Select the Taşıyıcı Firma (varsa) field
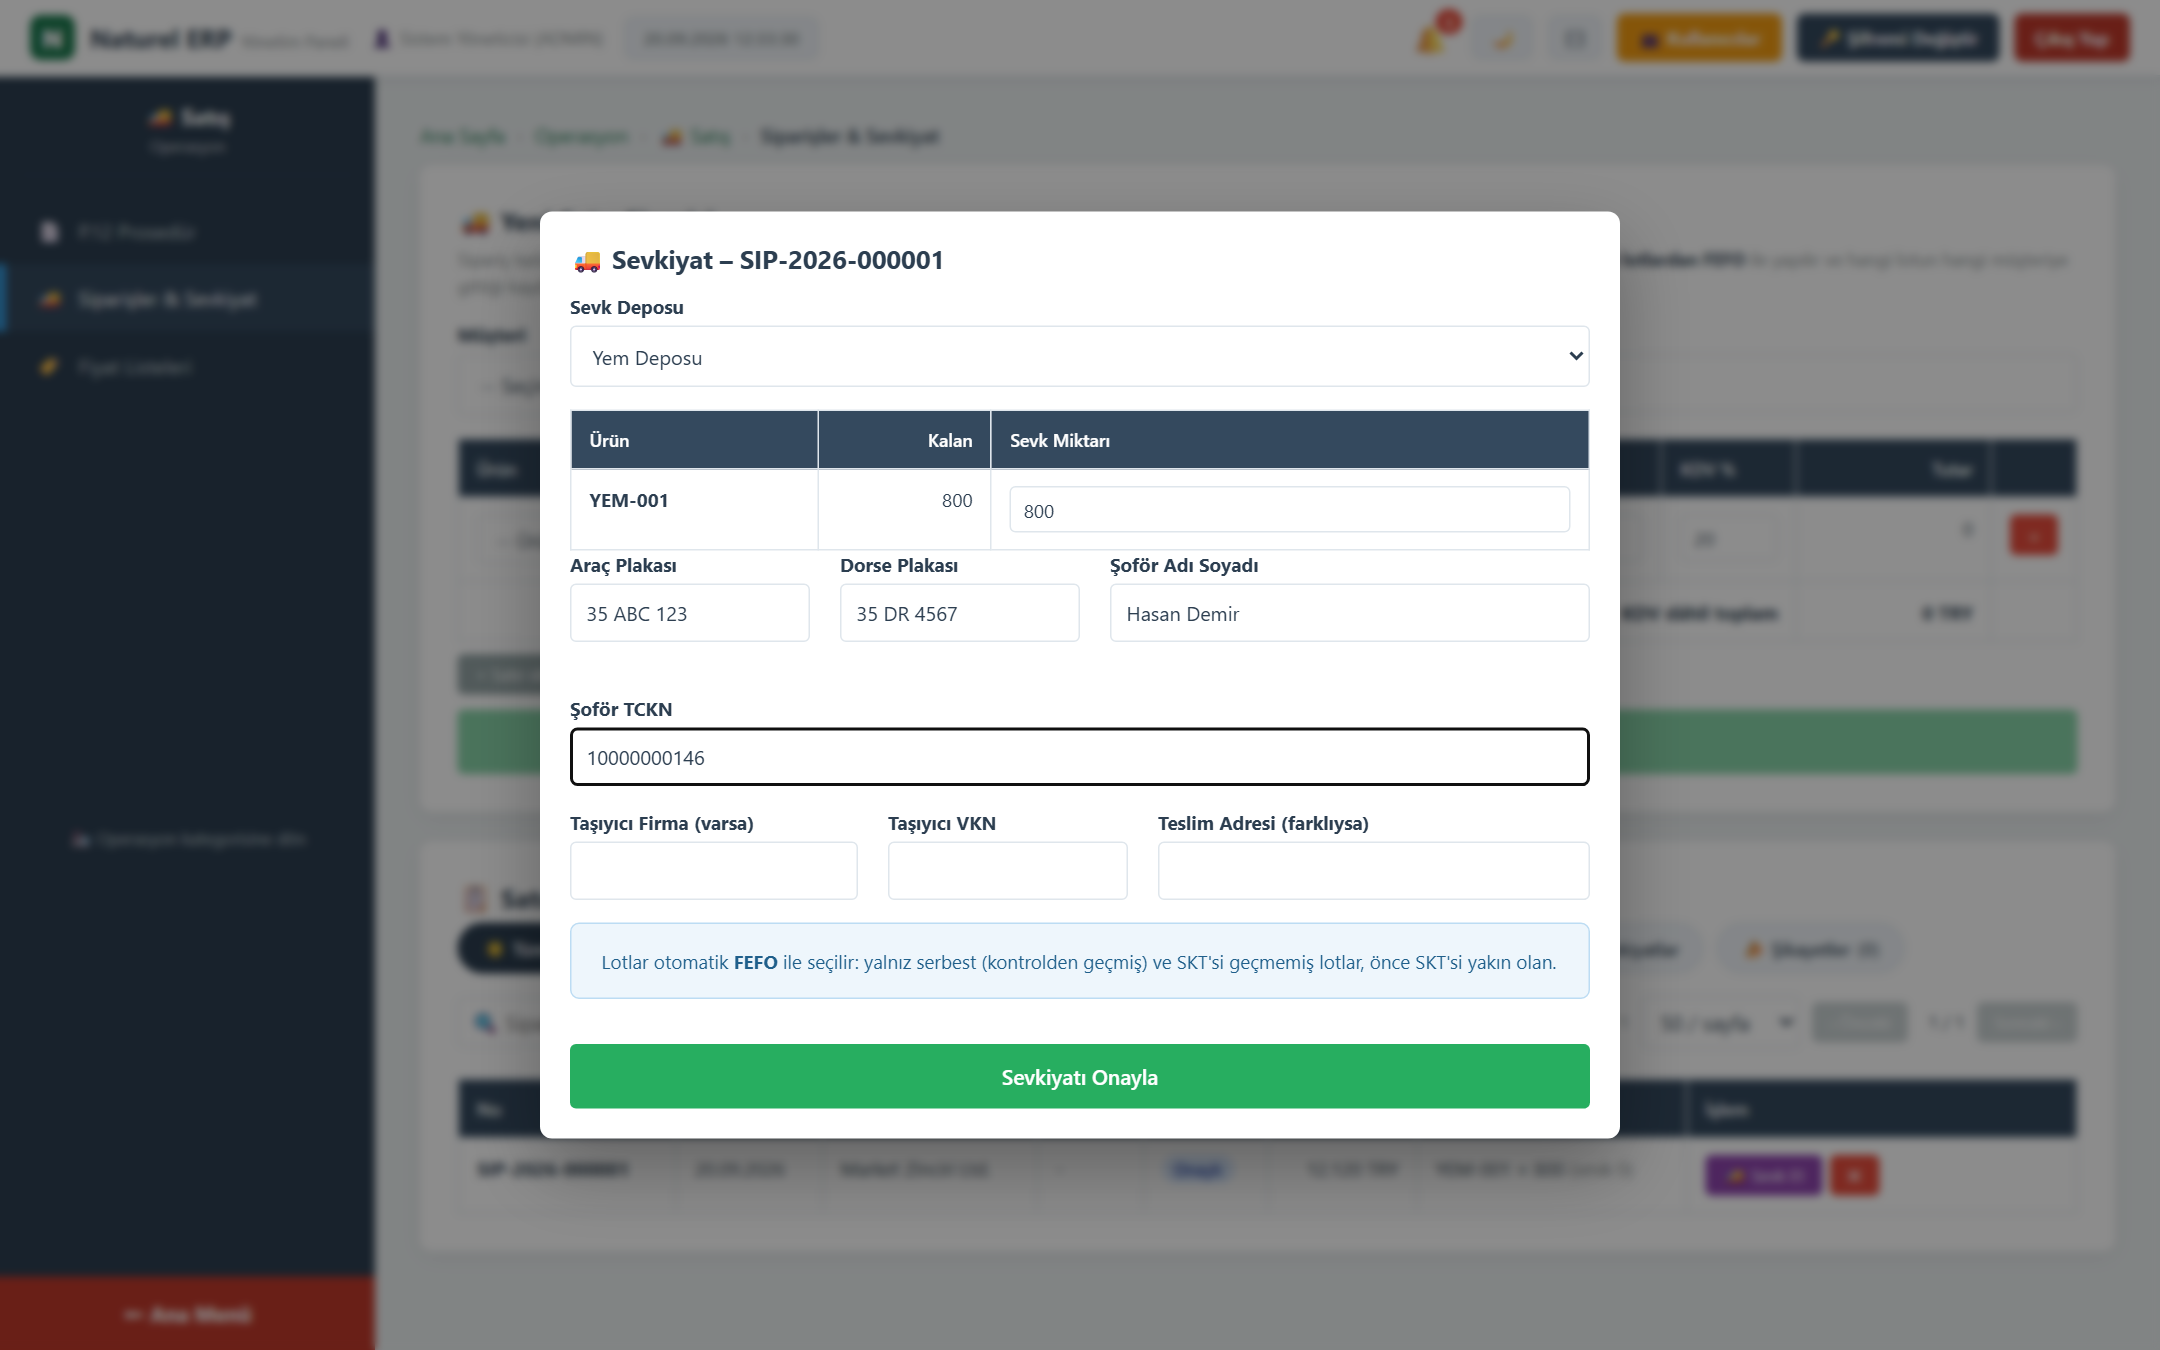Screen dimensions: 2160x1350 (x=713, y=870)
